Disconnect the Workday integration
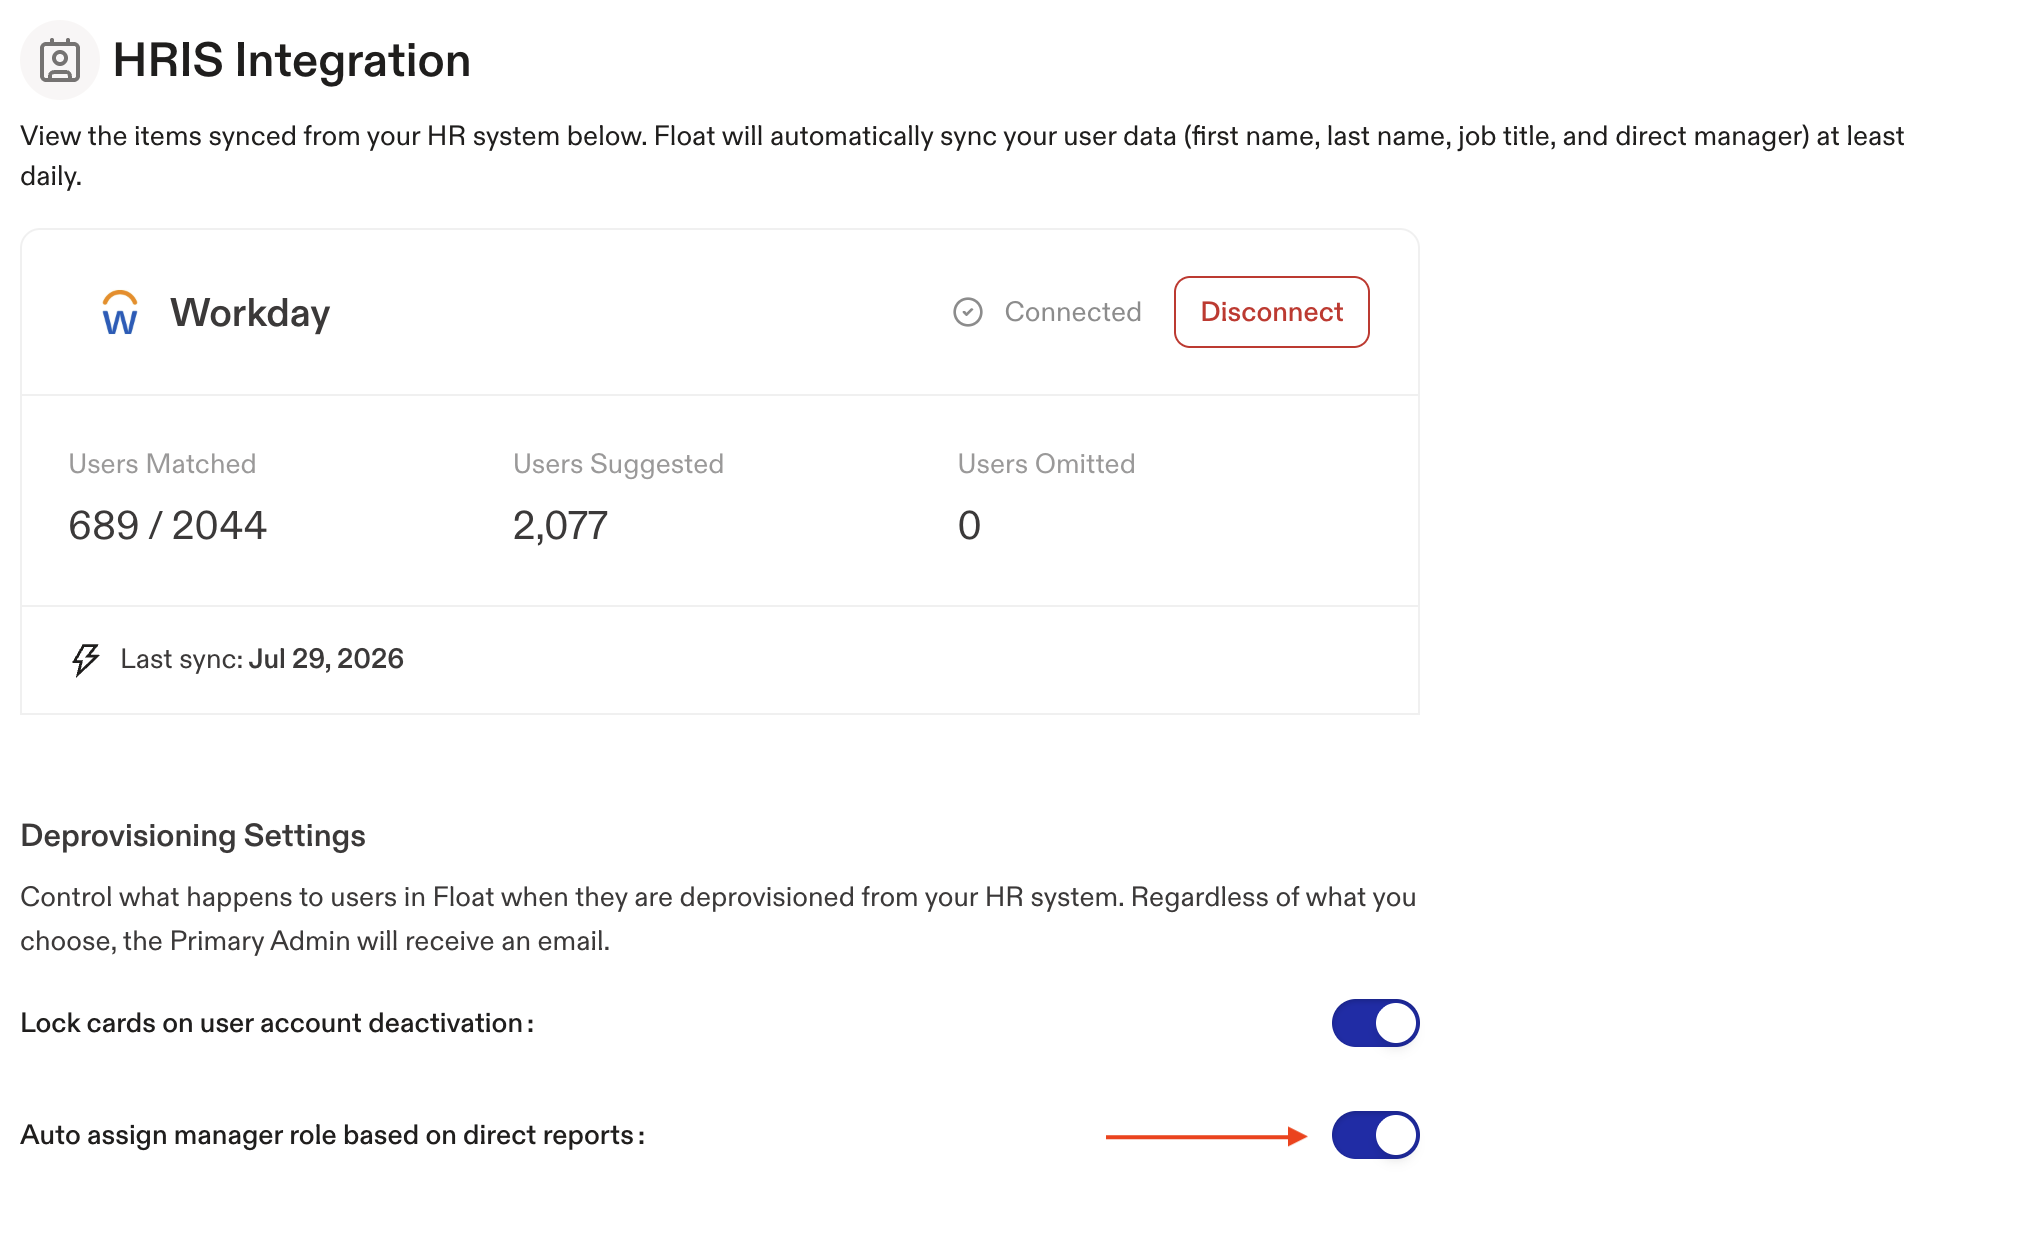Screen dimensions: 2036x1256 click(1272, 312)
